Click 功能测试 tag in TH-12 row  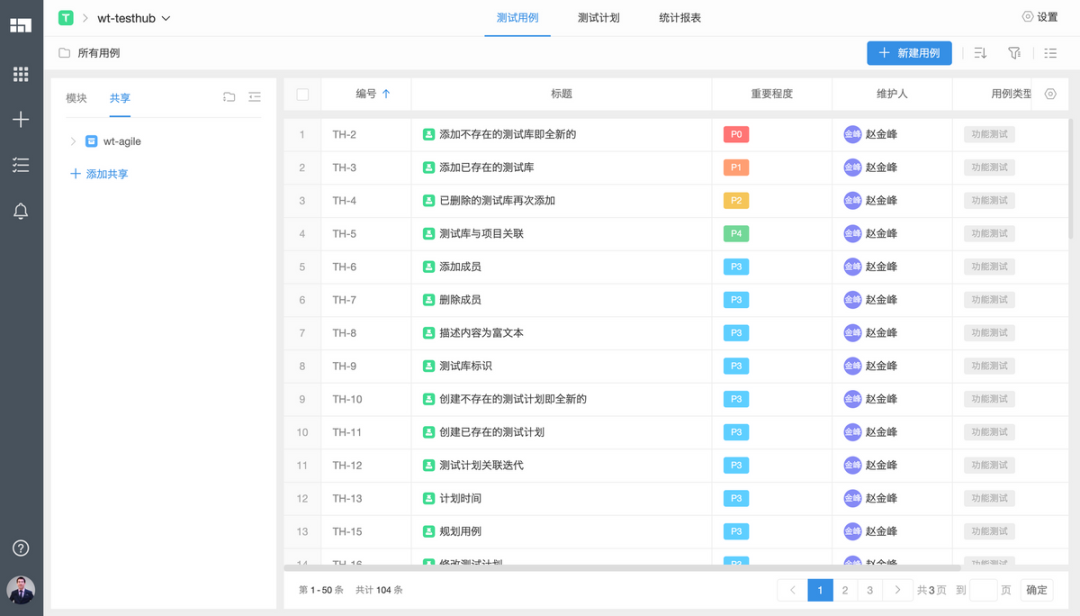(989, 465)
